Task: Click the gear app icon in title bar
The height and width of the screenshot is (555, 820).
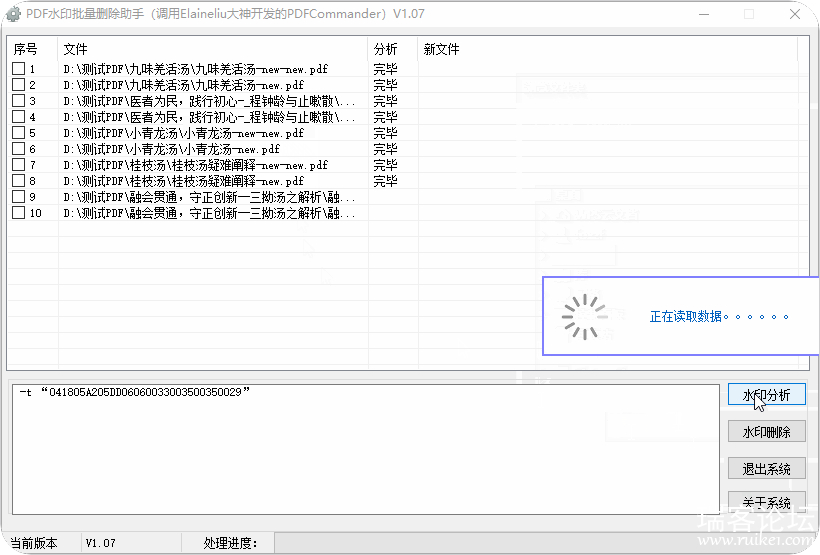Action: [x=13, y=14]
